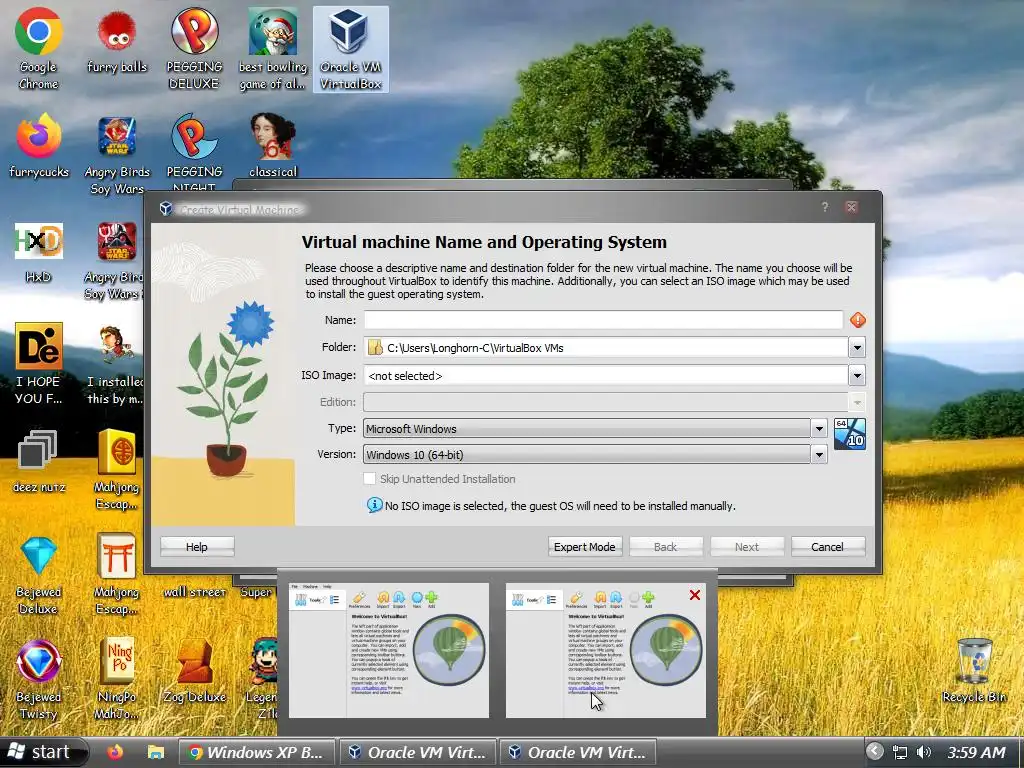Viewport: 1024px width, 768px height.
Task: Open the Bejeweled Twist desktop icon
Action: (x=39, y=680)
